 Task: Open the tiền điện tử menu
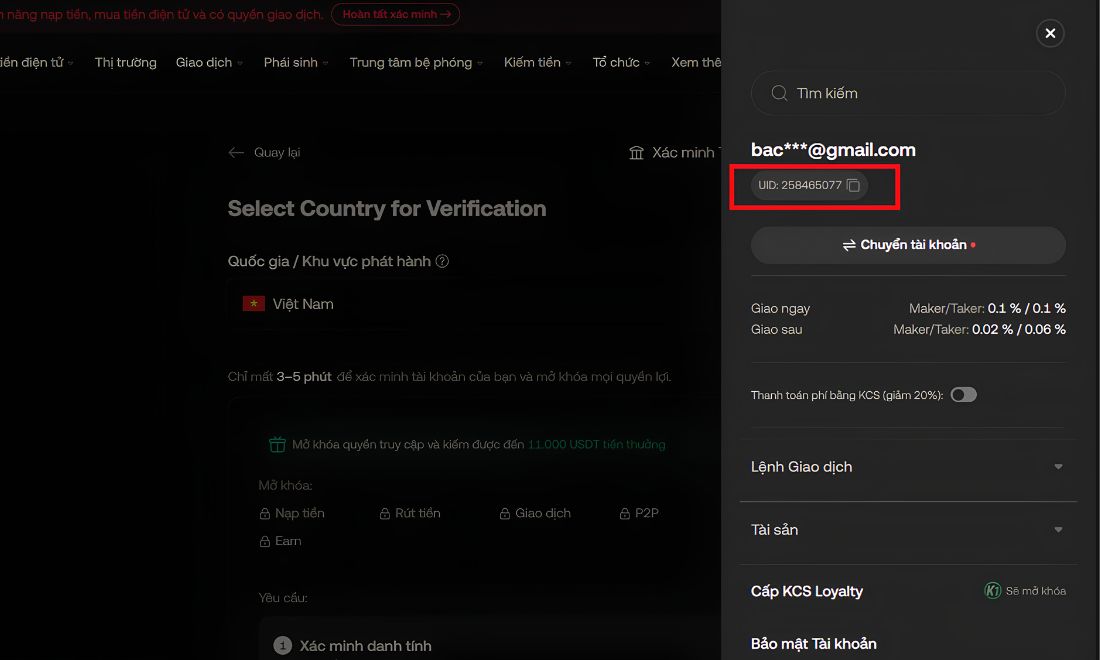[x=36, y=62]
